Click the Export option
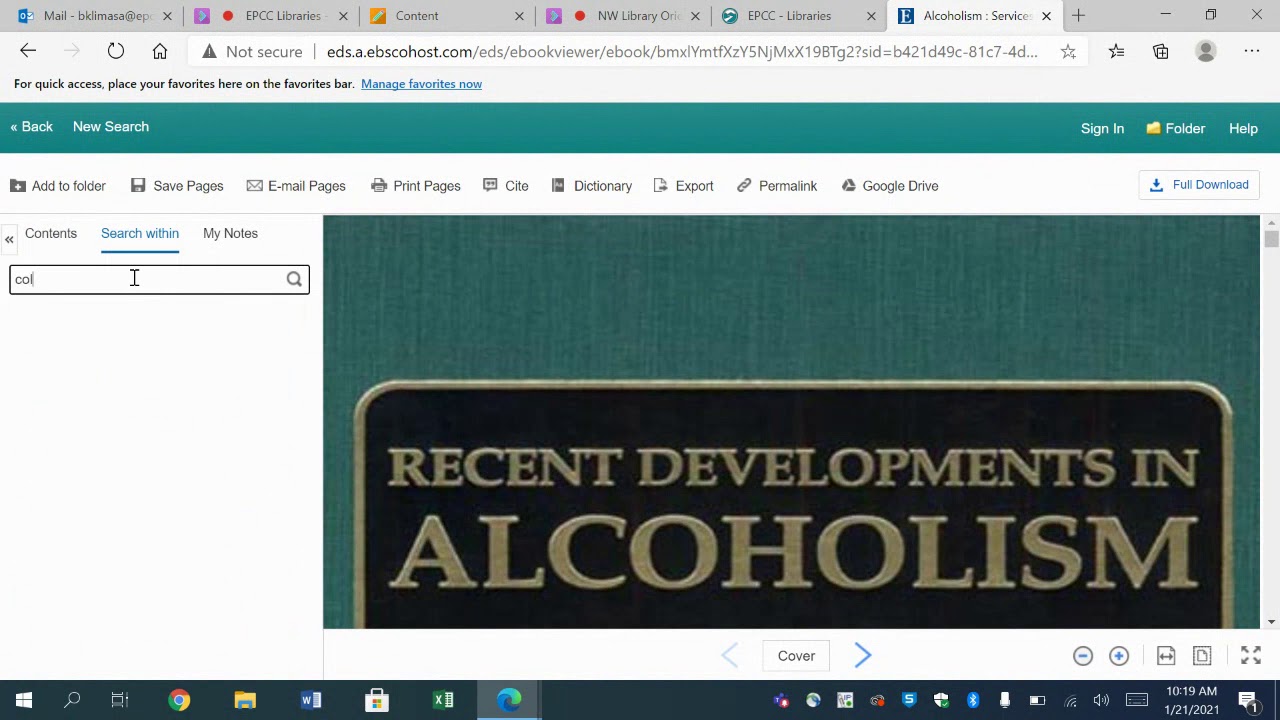The width and height of the screenshot is (1280, 720). (684, 186)
